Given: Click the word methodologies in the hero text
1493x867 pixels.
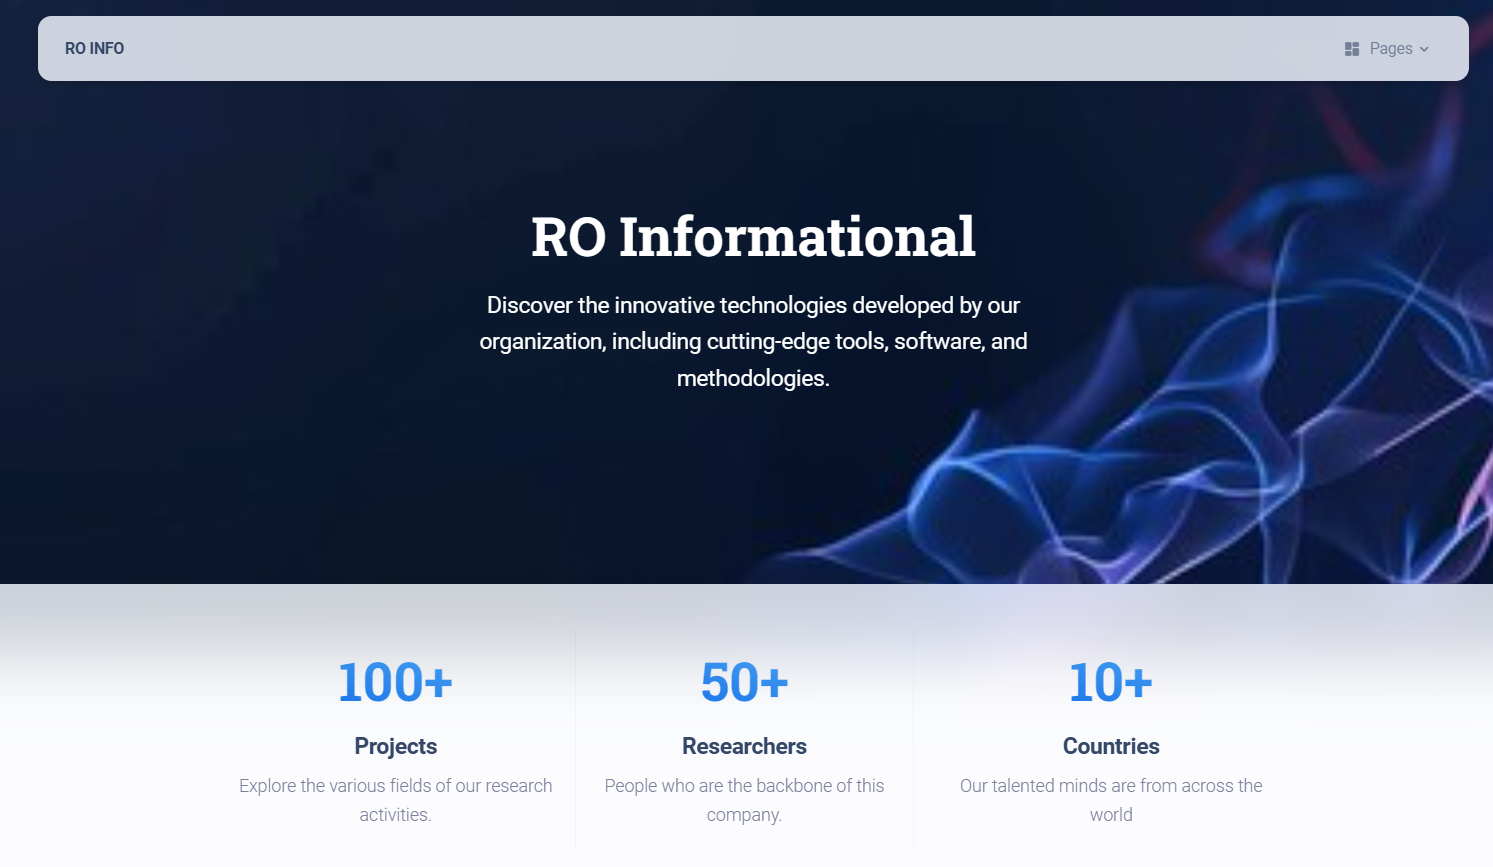Looking at the screenshot, I should pyautogui.click(x=750, y=379).
